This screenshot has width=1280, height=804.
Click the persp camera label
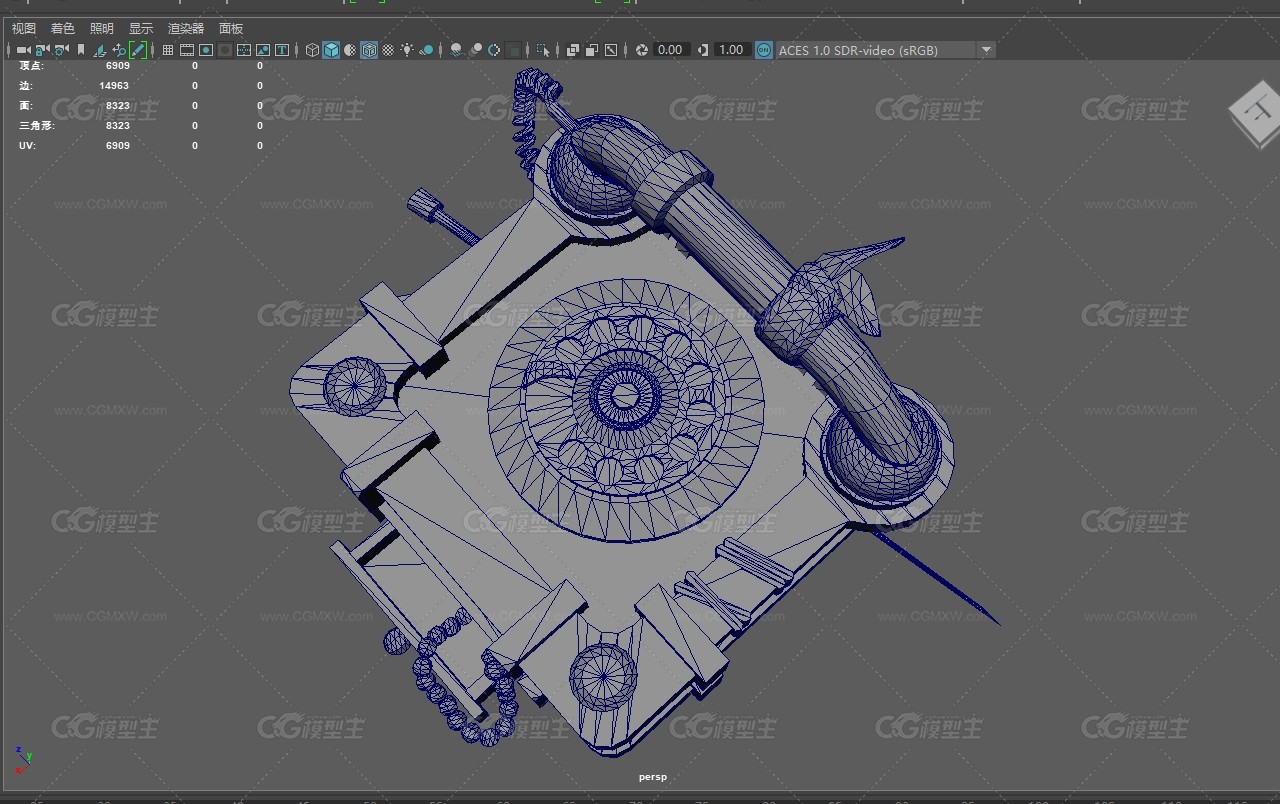653,777
